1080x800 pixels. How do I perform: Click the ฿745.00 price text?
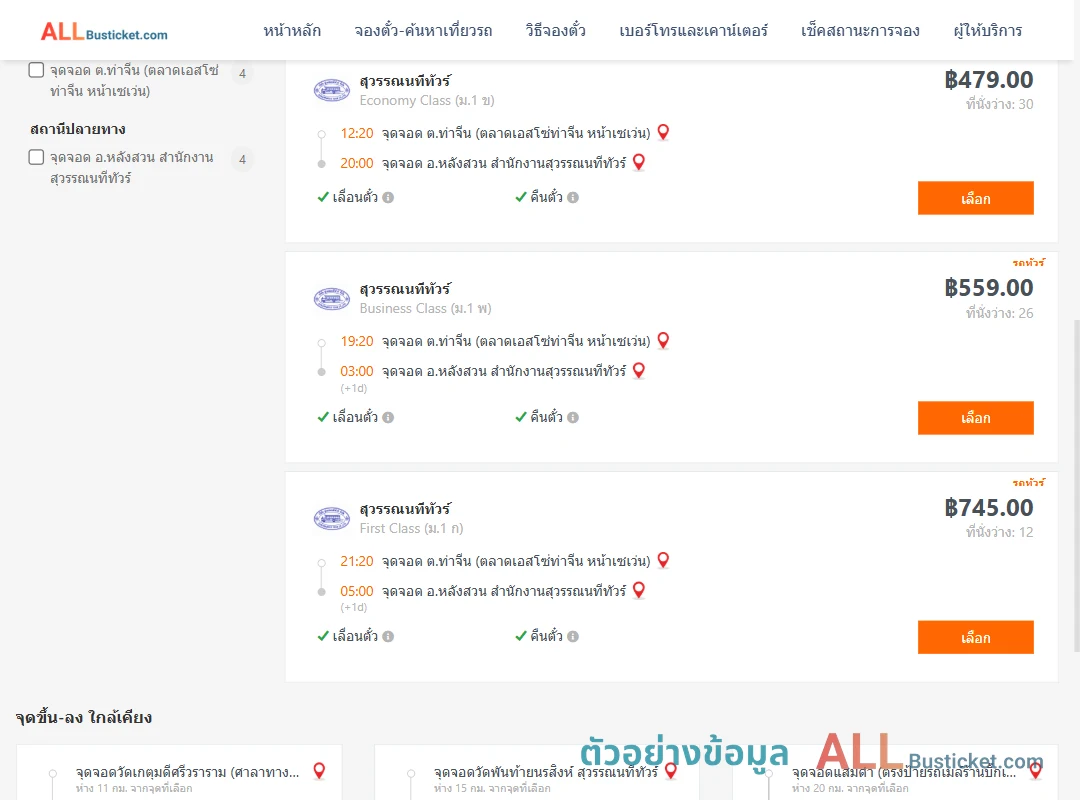988,508
